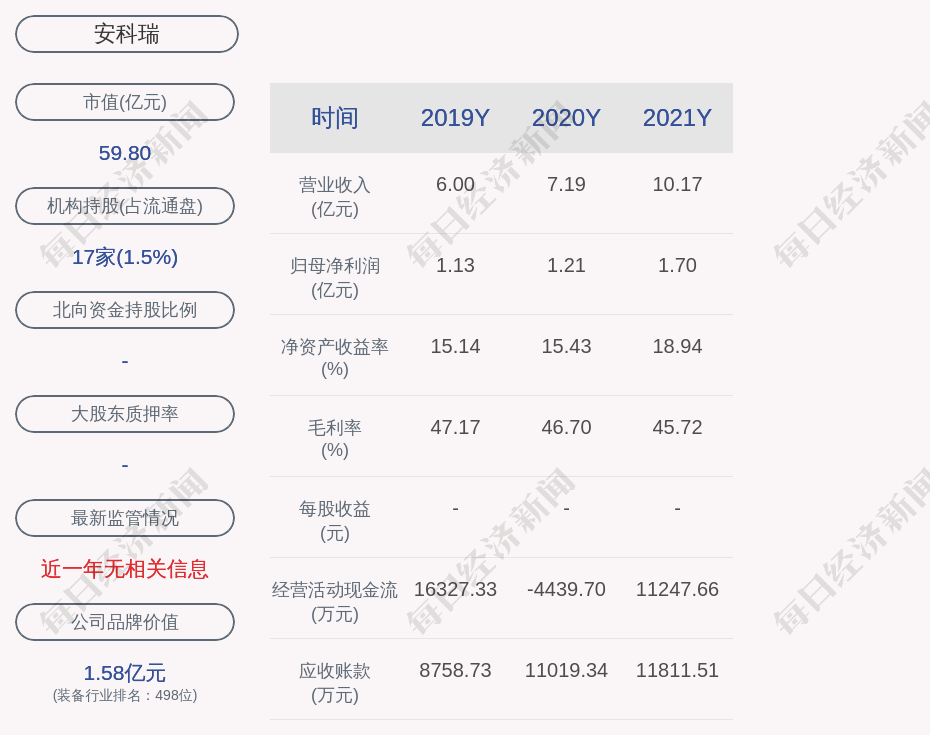
Task: Click the 2019Y 应收账款 value 8758.73
Action: pos(455,670)
